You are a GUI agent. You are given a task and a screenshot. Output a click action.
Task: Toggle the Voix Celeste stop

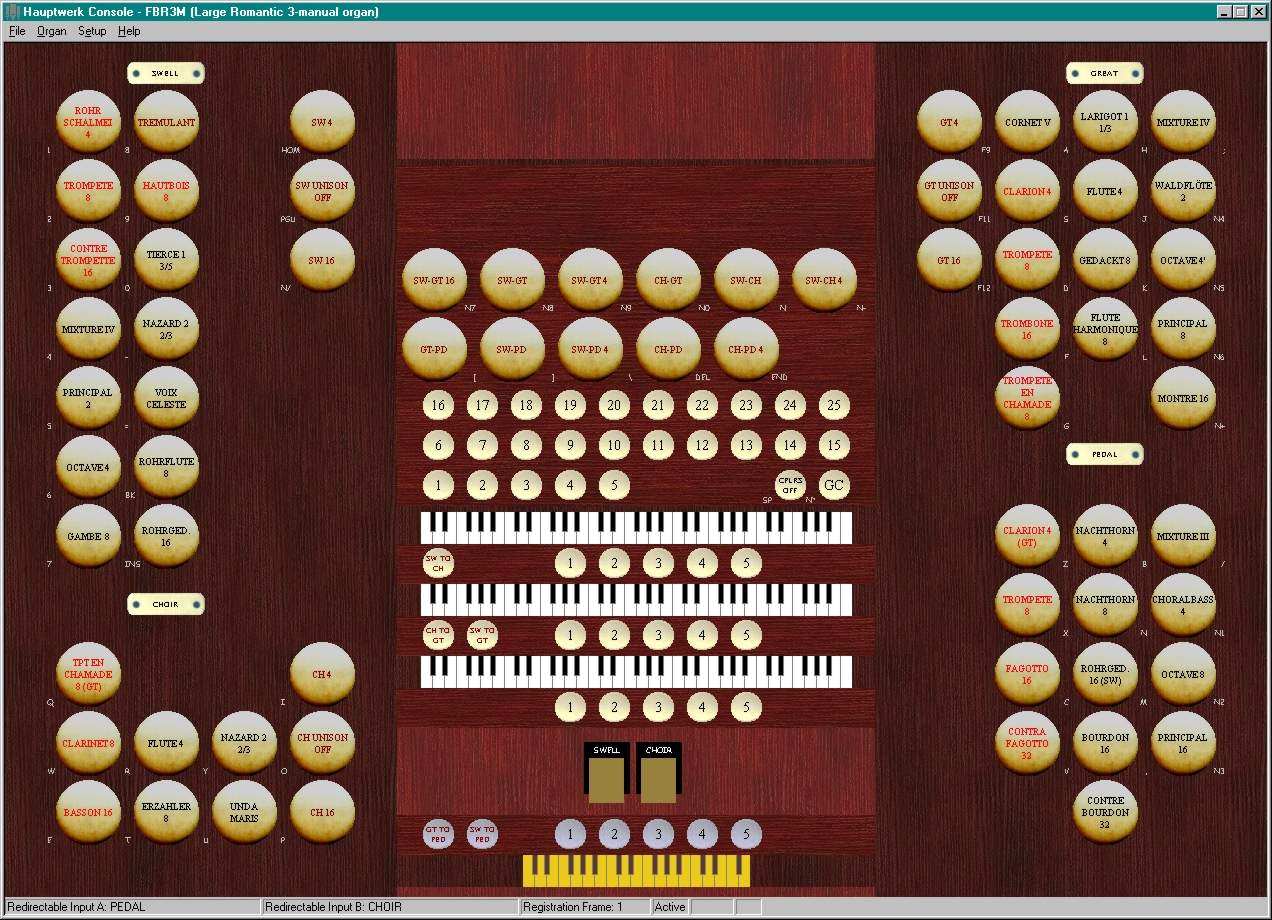pyautogui.click(x=166, y=398)
